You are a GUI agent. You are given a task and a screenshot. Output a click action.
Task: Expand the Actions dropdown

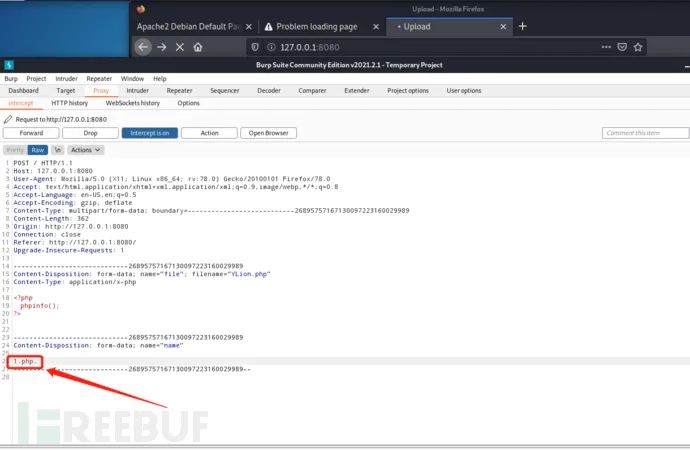[86, 150]
